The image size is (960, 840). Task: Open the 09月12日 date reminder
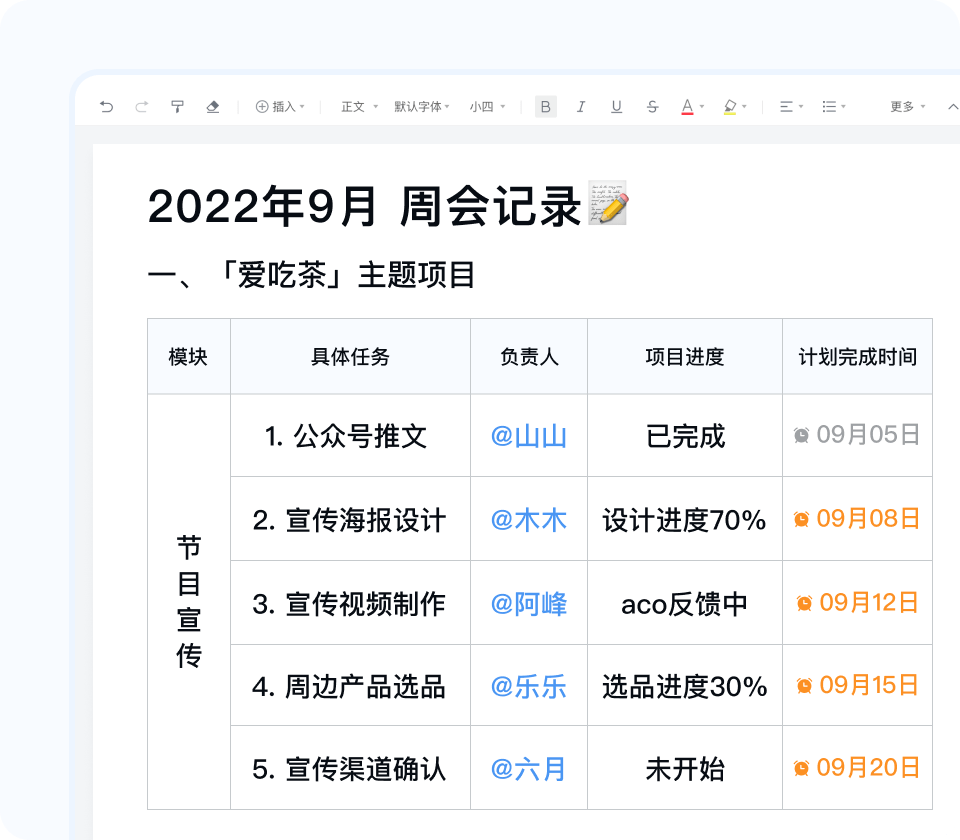(869, 602)
